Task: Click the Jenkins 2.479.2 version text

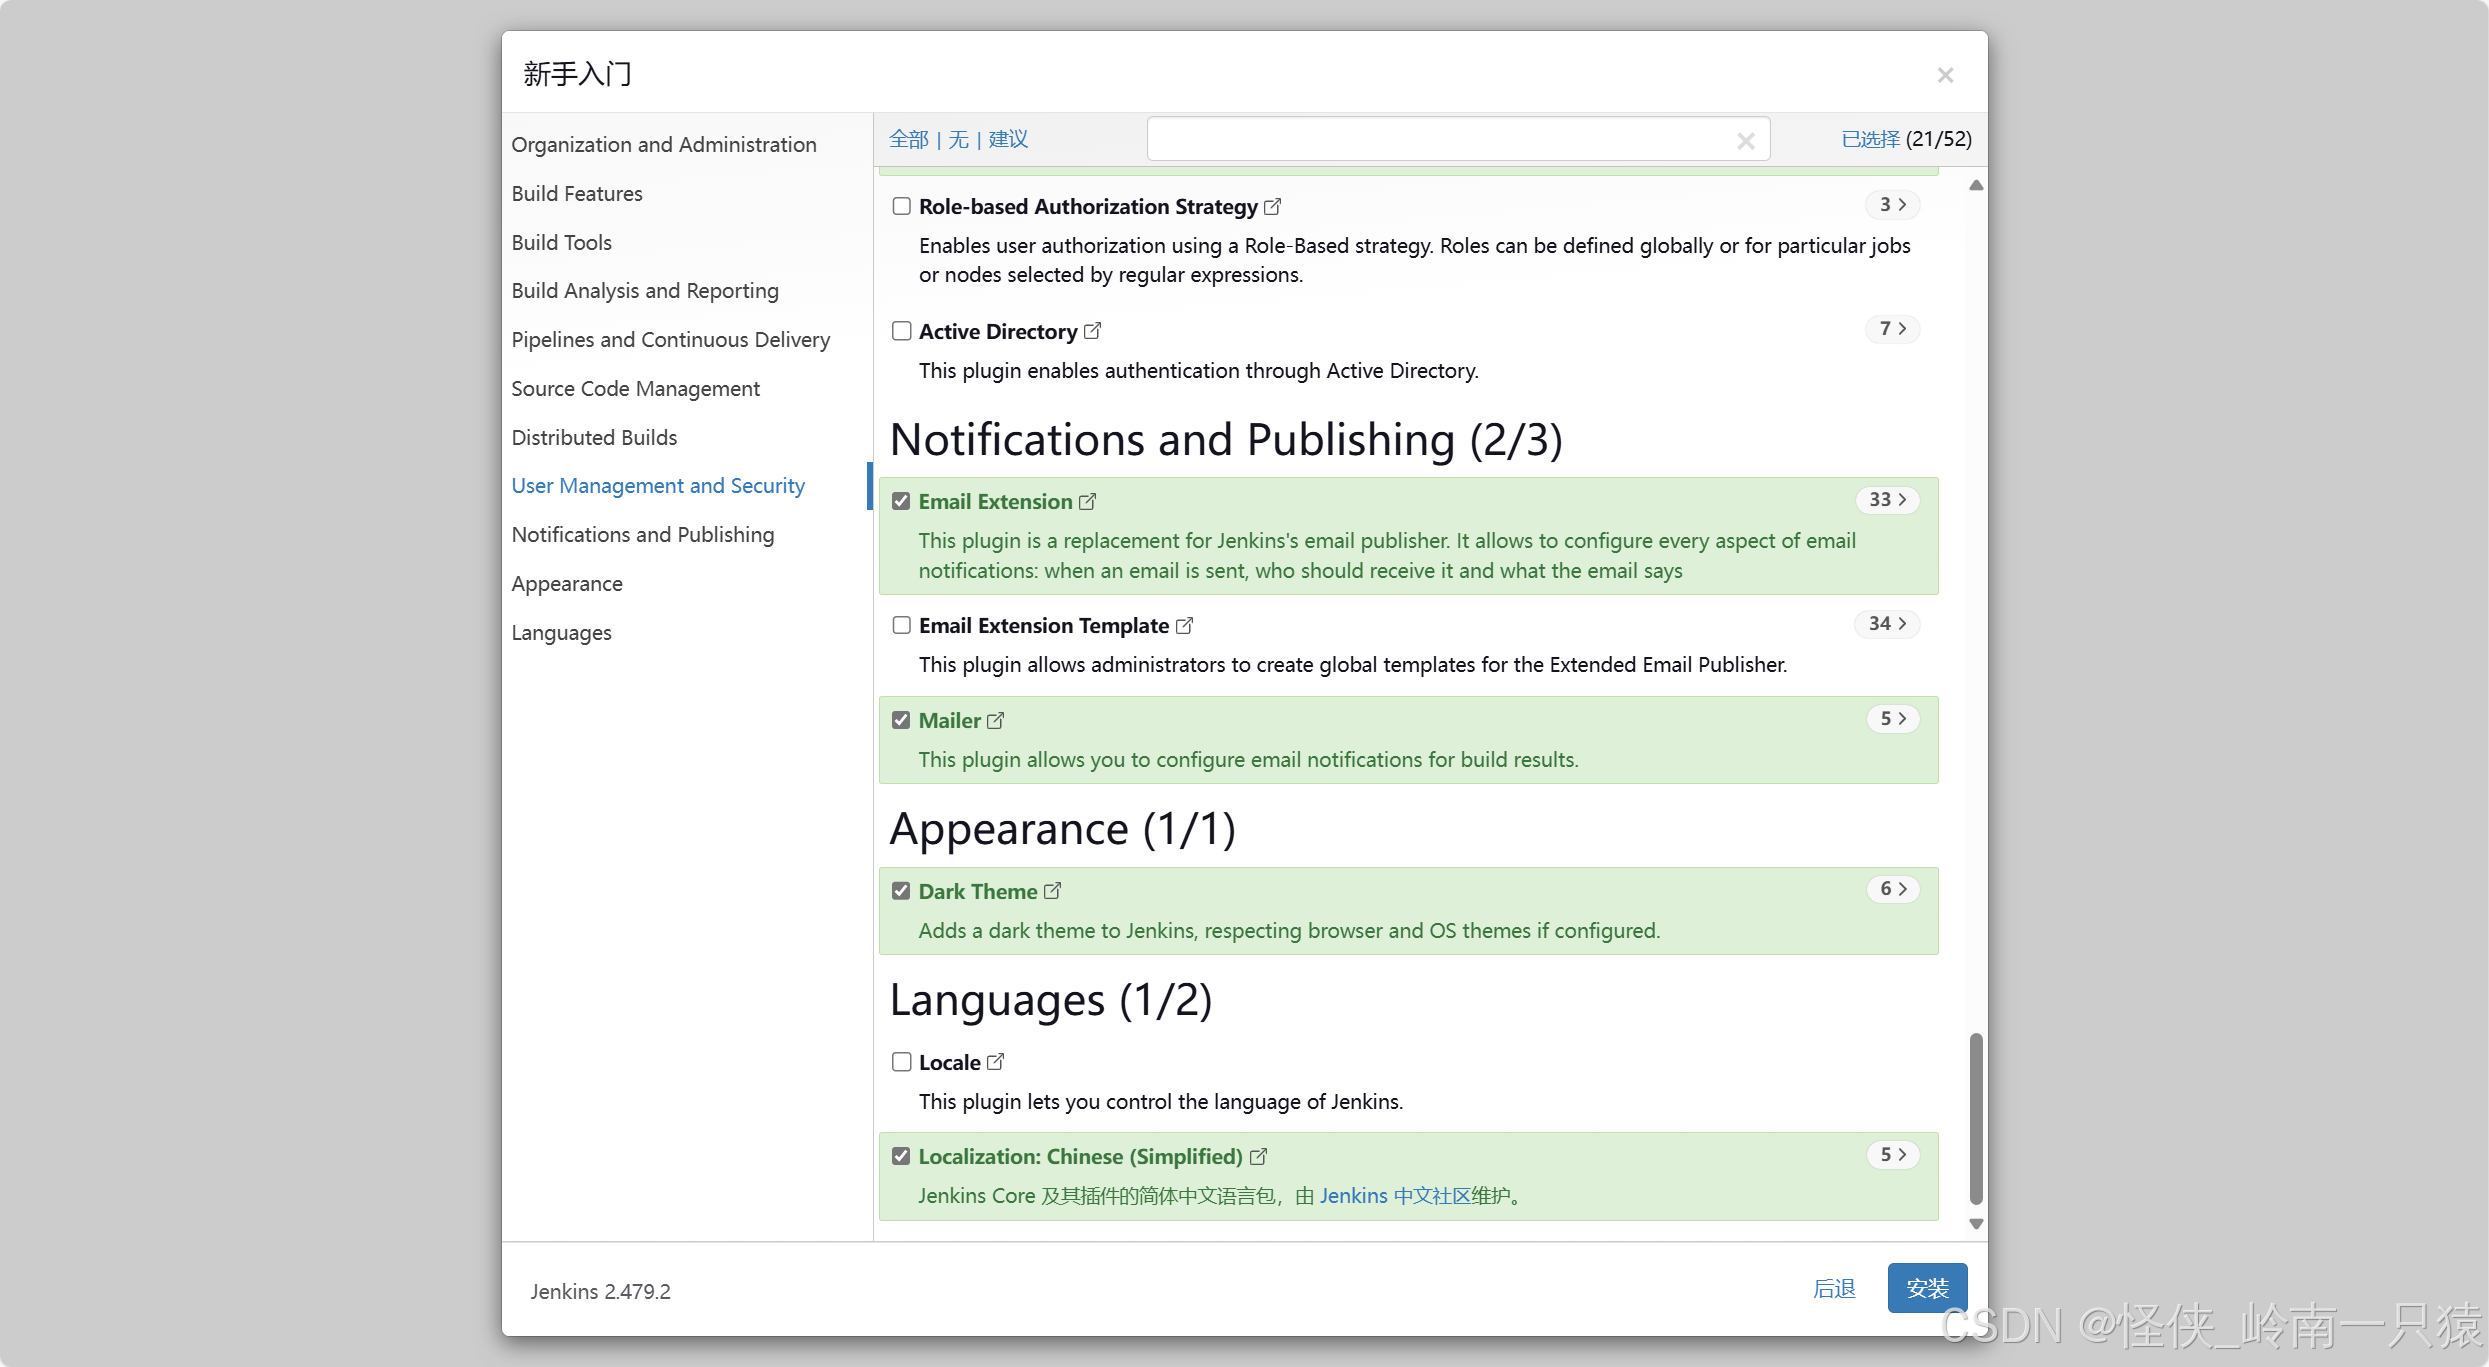Action: pyautogui.click(x=600, y=1292)
